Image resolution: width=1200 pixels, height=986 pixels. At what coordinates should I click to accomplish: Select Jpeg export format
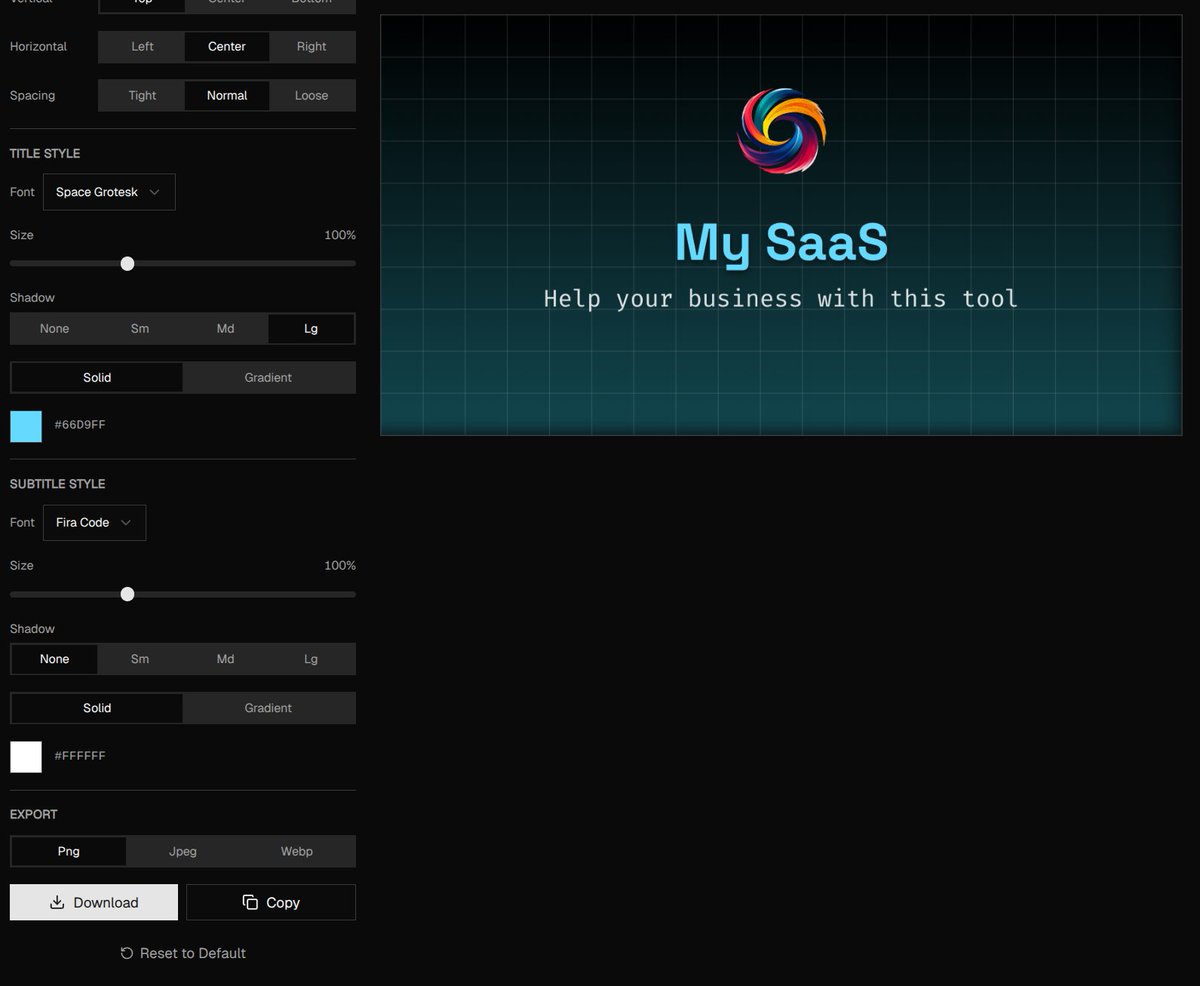point(183,851)
